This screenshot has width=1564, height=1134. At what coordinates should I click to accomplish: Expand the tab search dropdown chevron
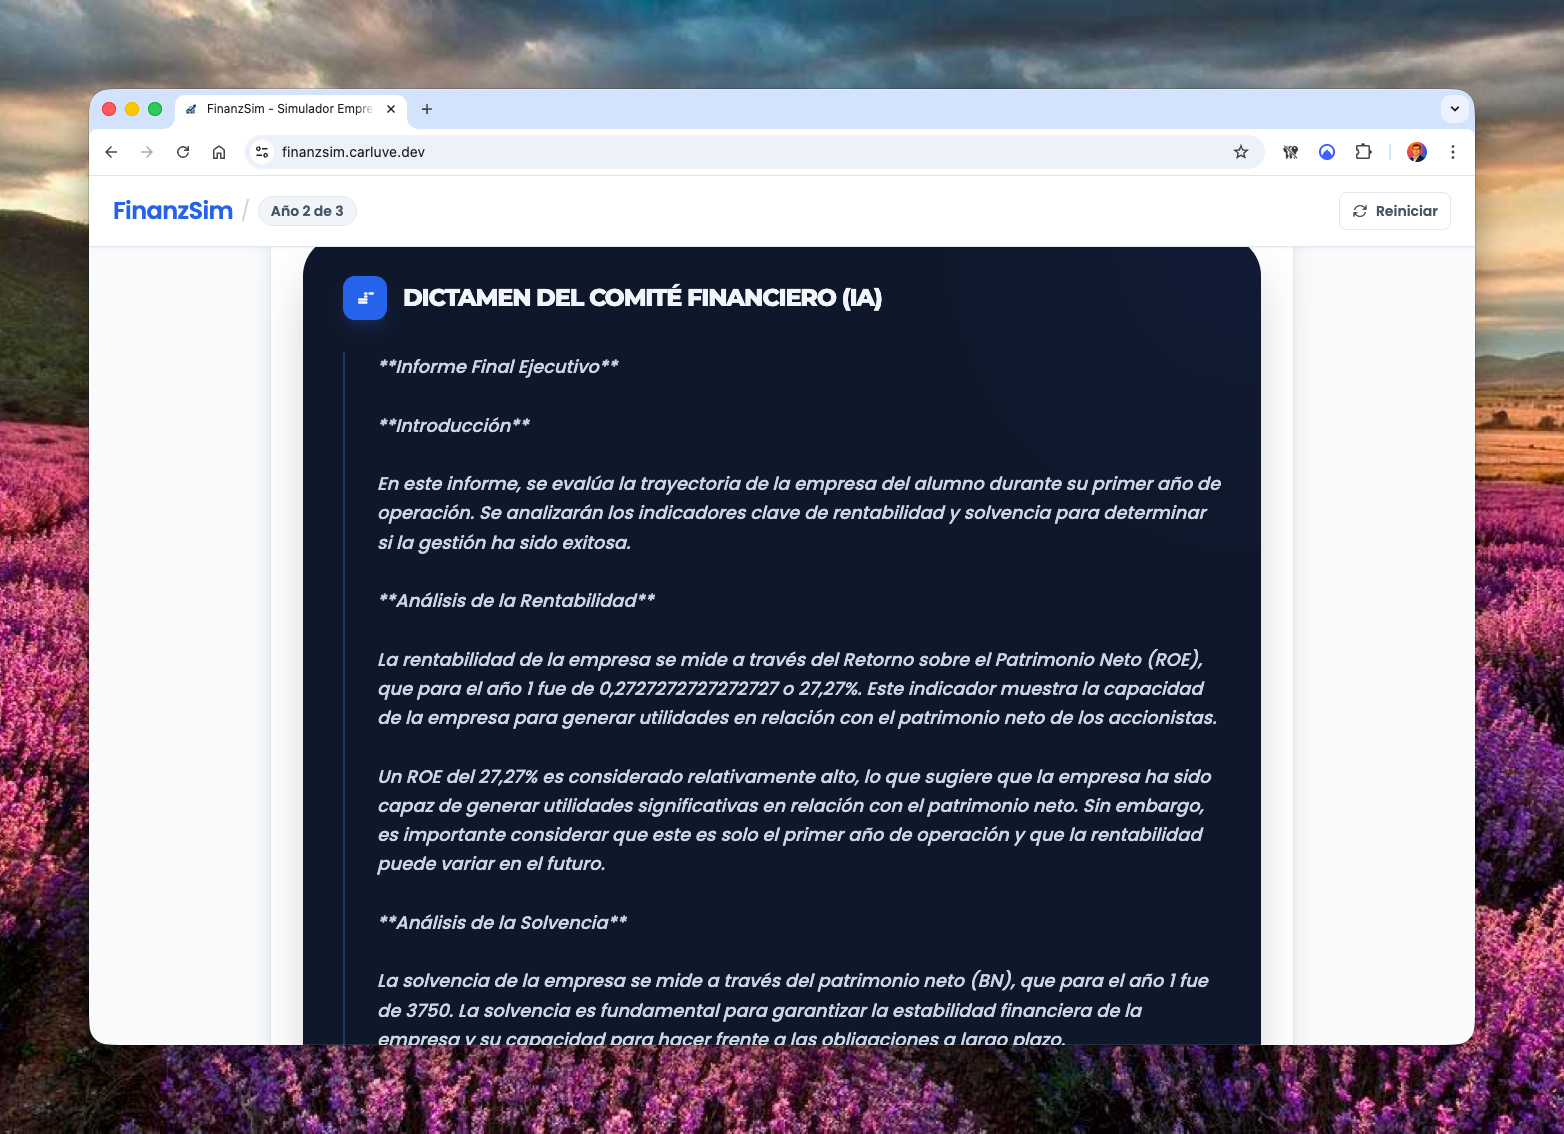(1454, 109)
